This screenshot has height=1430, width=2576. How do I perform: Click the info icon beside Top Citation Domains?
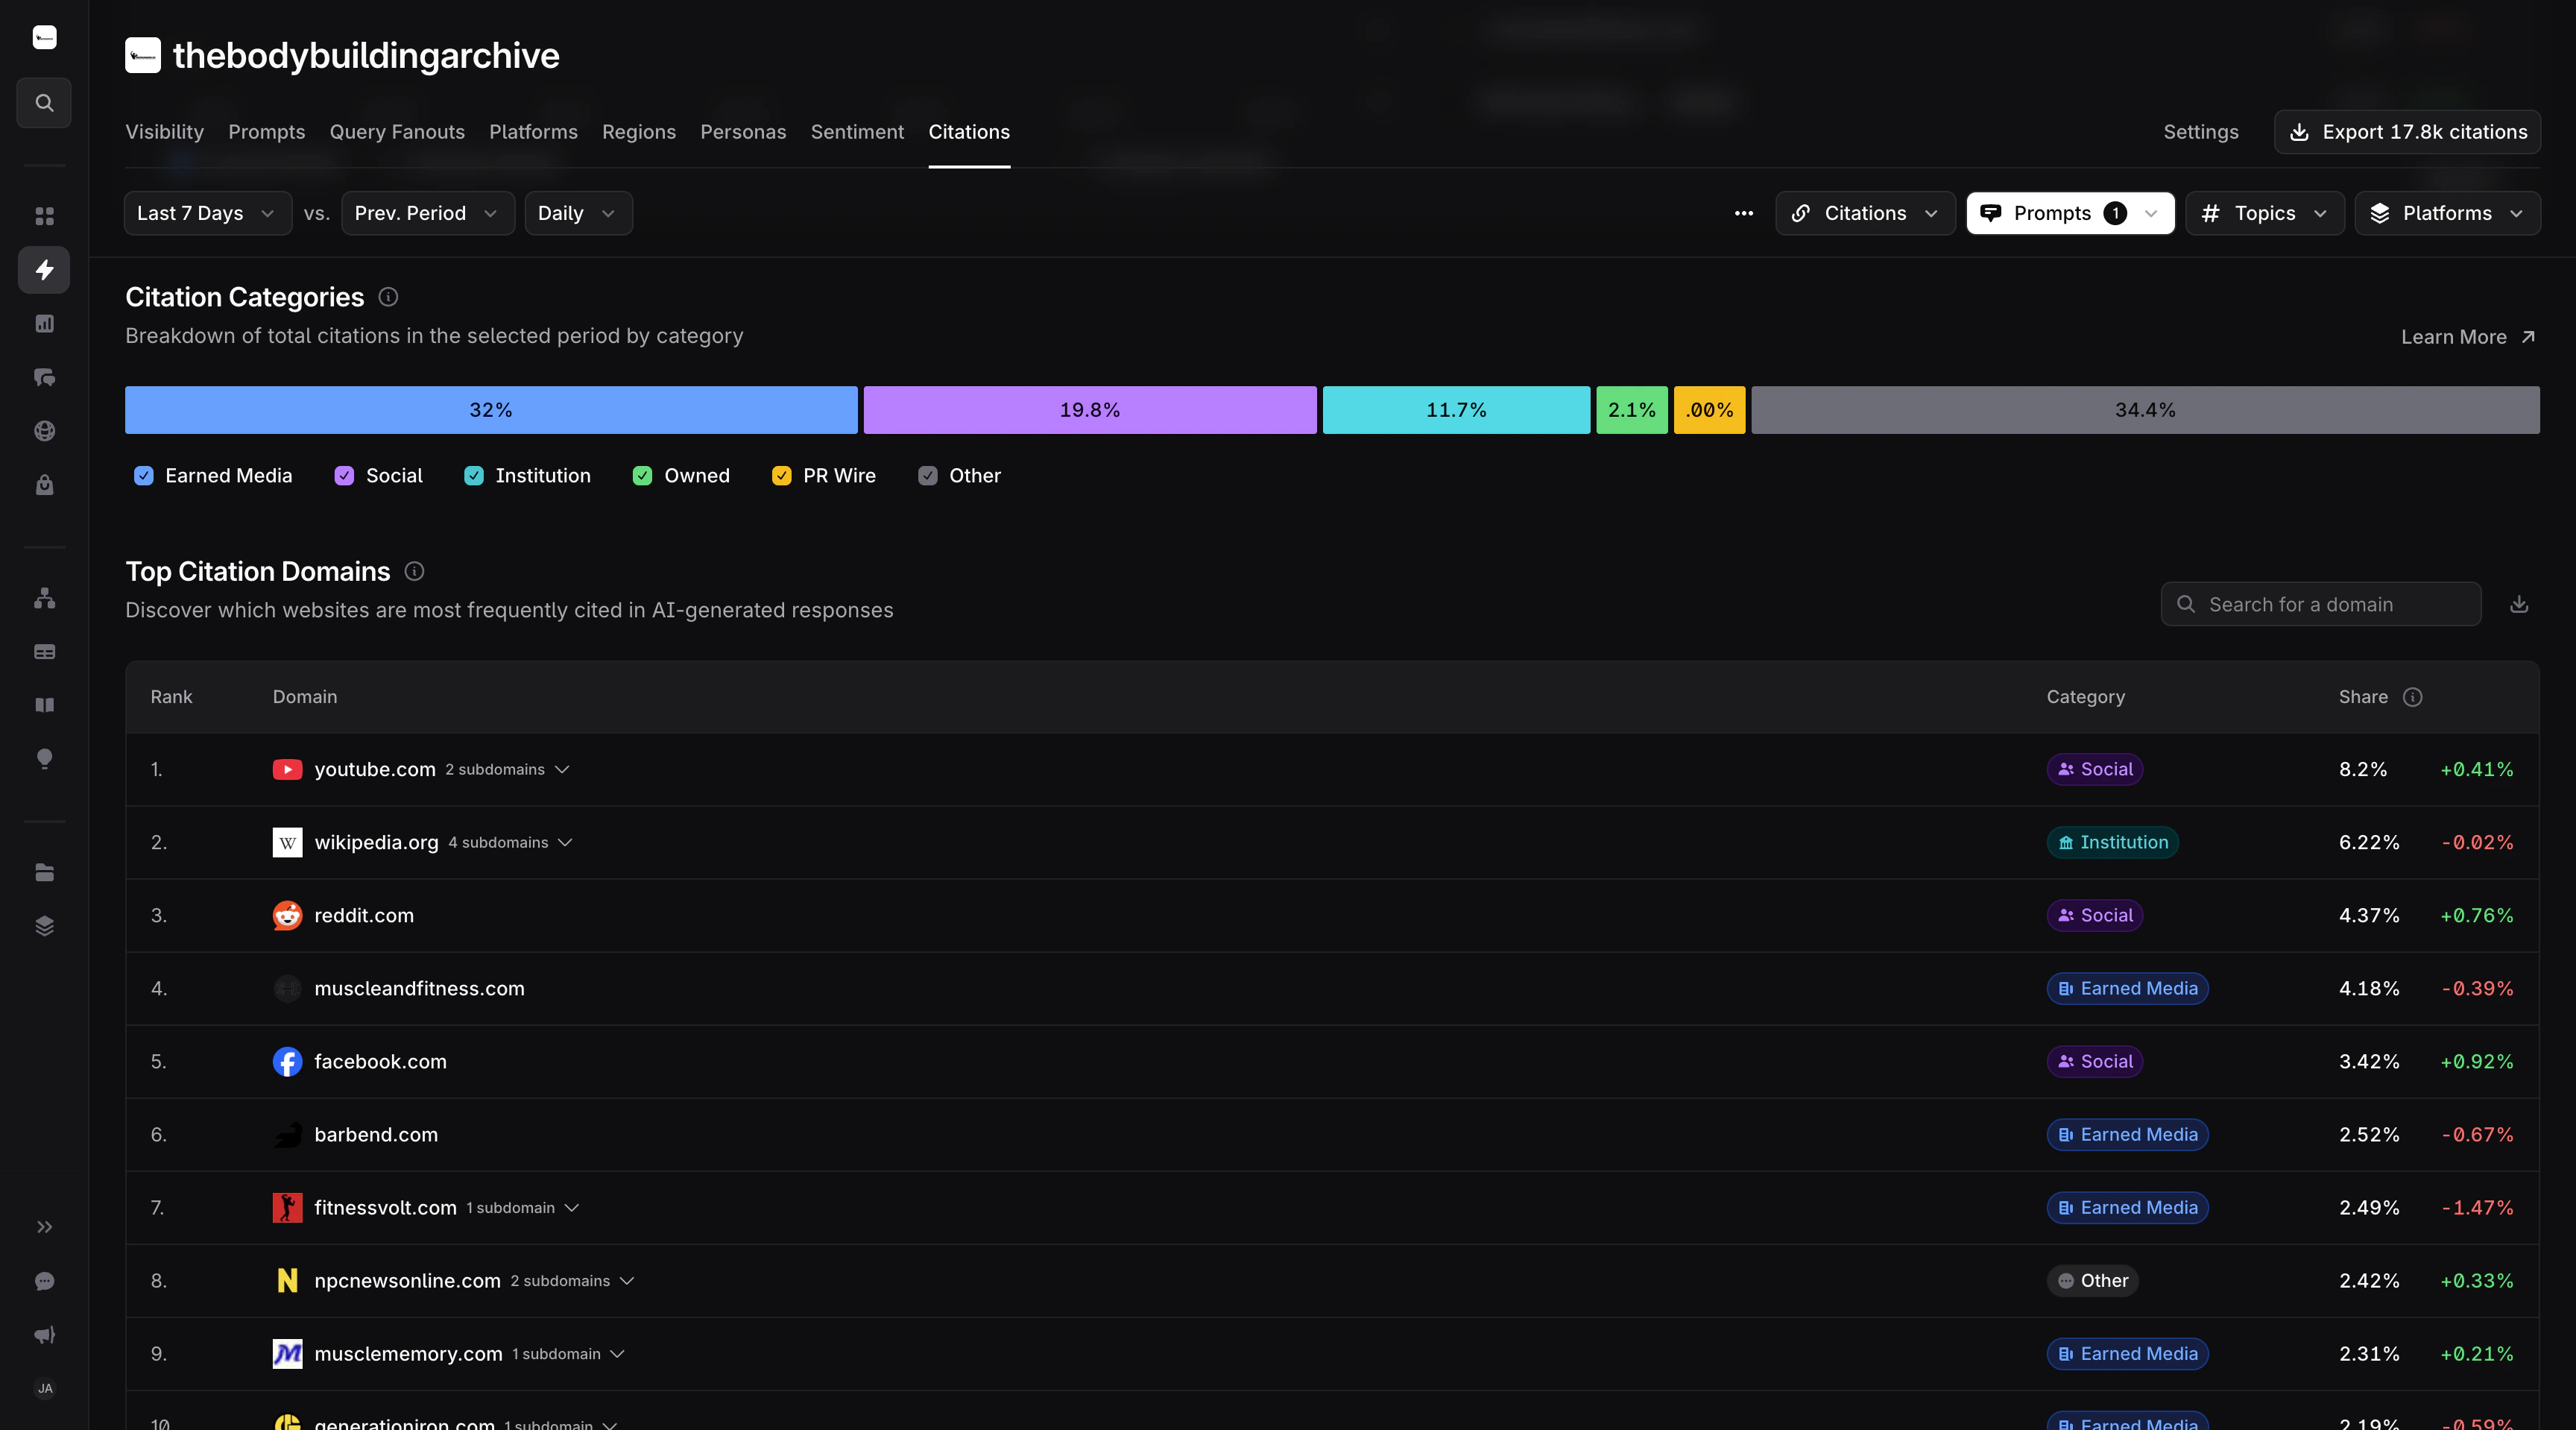point(414,571)
